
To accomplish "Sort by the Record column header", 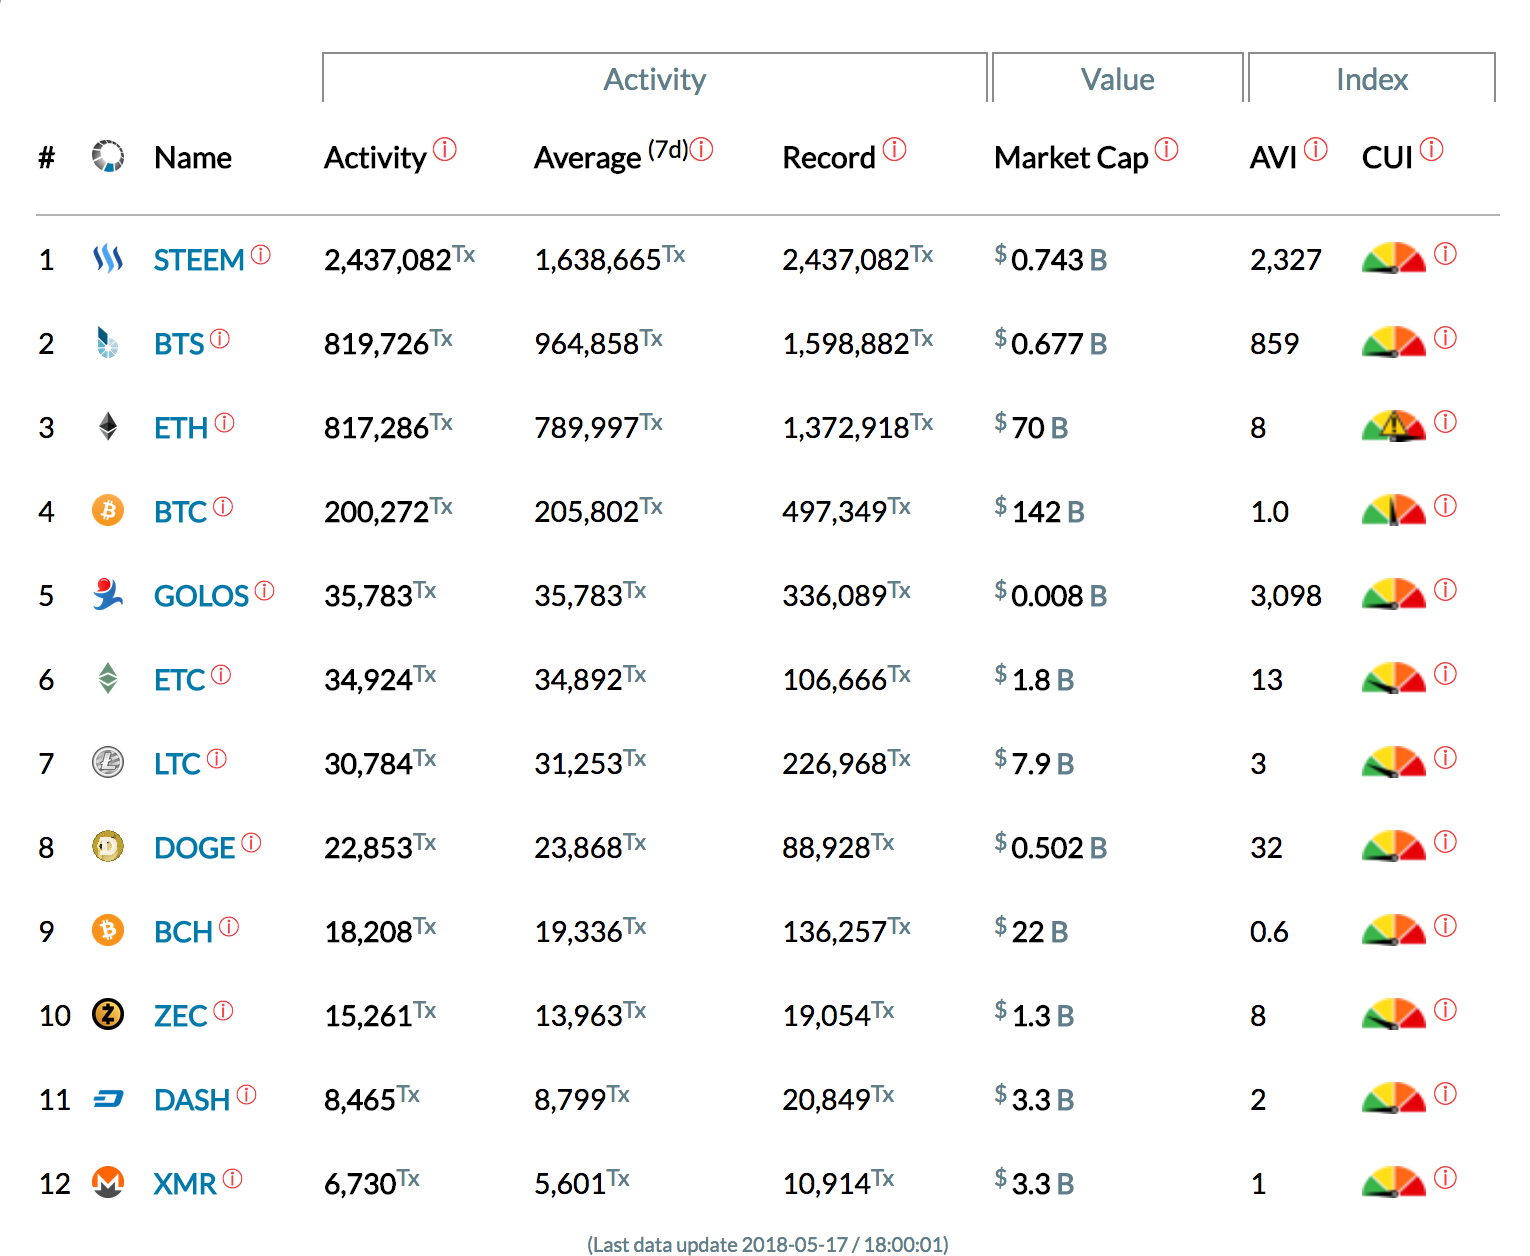I will [x=829, y=157].
